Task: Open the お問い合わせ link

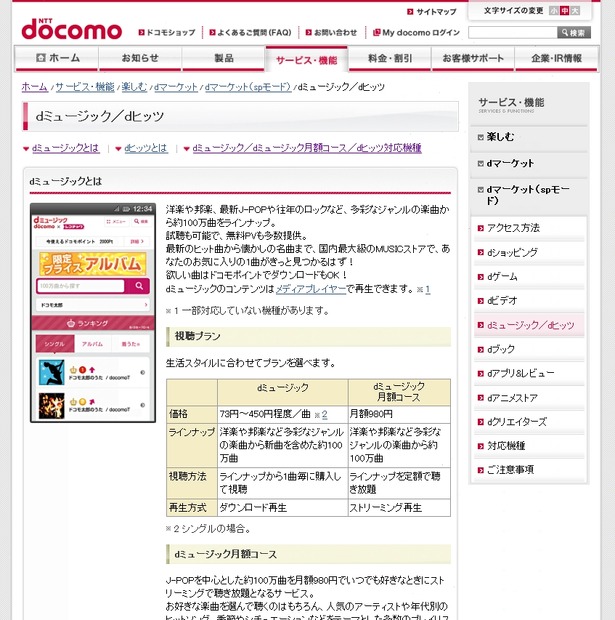Action: (x=335, y=32)
